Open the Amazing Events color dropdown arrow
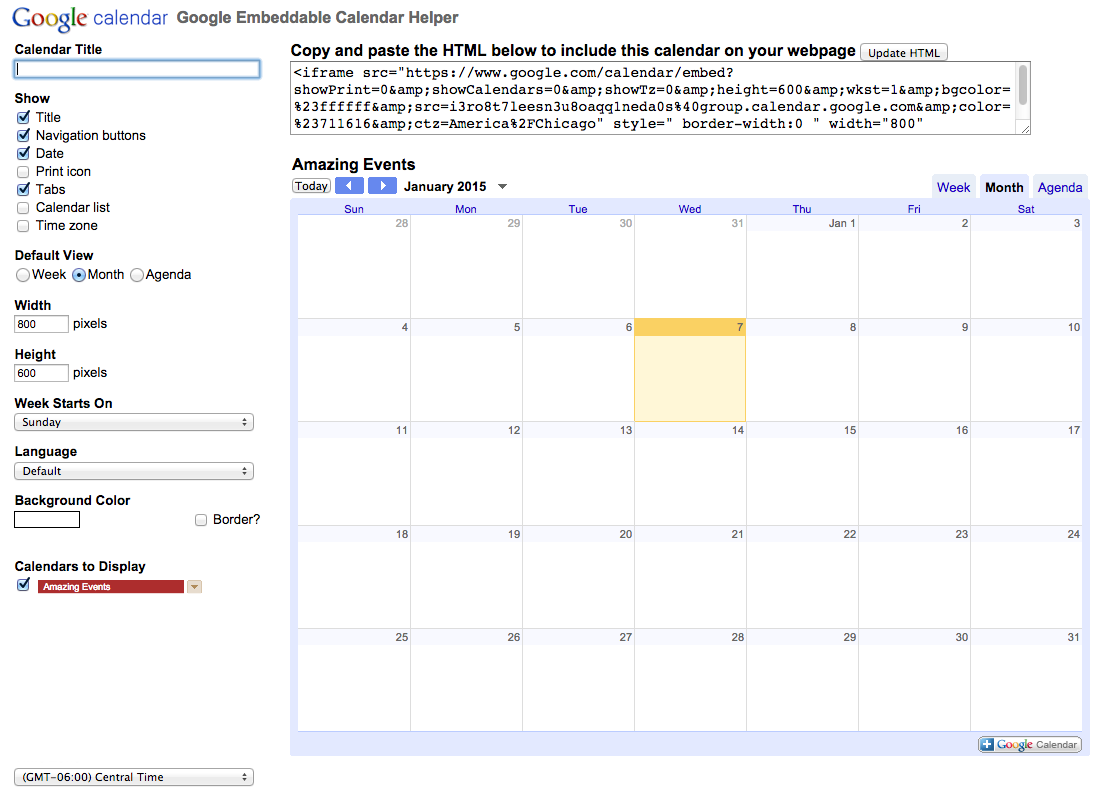 [x=194, y=587]
